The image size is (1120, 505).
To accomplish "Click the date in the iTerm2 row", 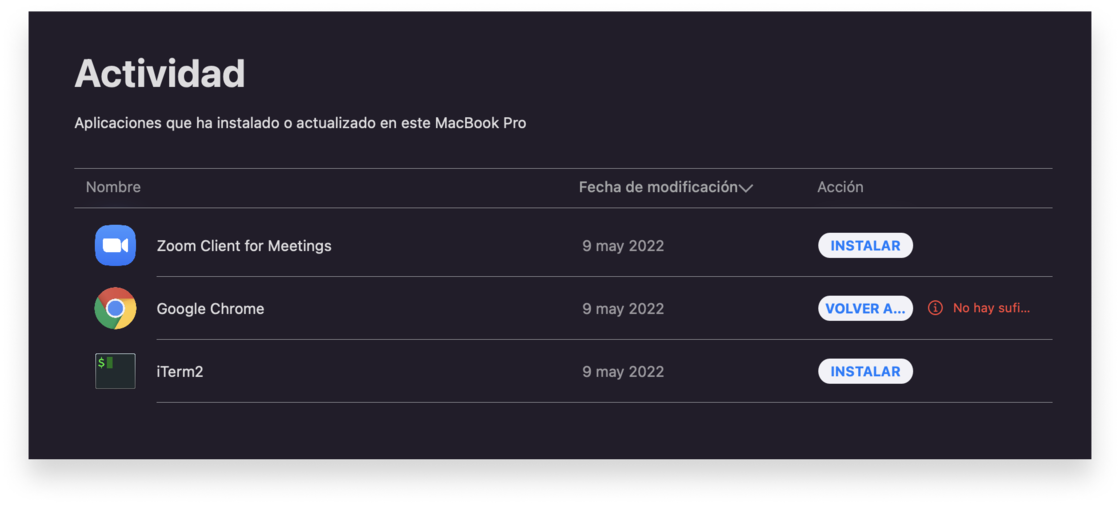I will pos(623,371).
